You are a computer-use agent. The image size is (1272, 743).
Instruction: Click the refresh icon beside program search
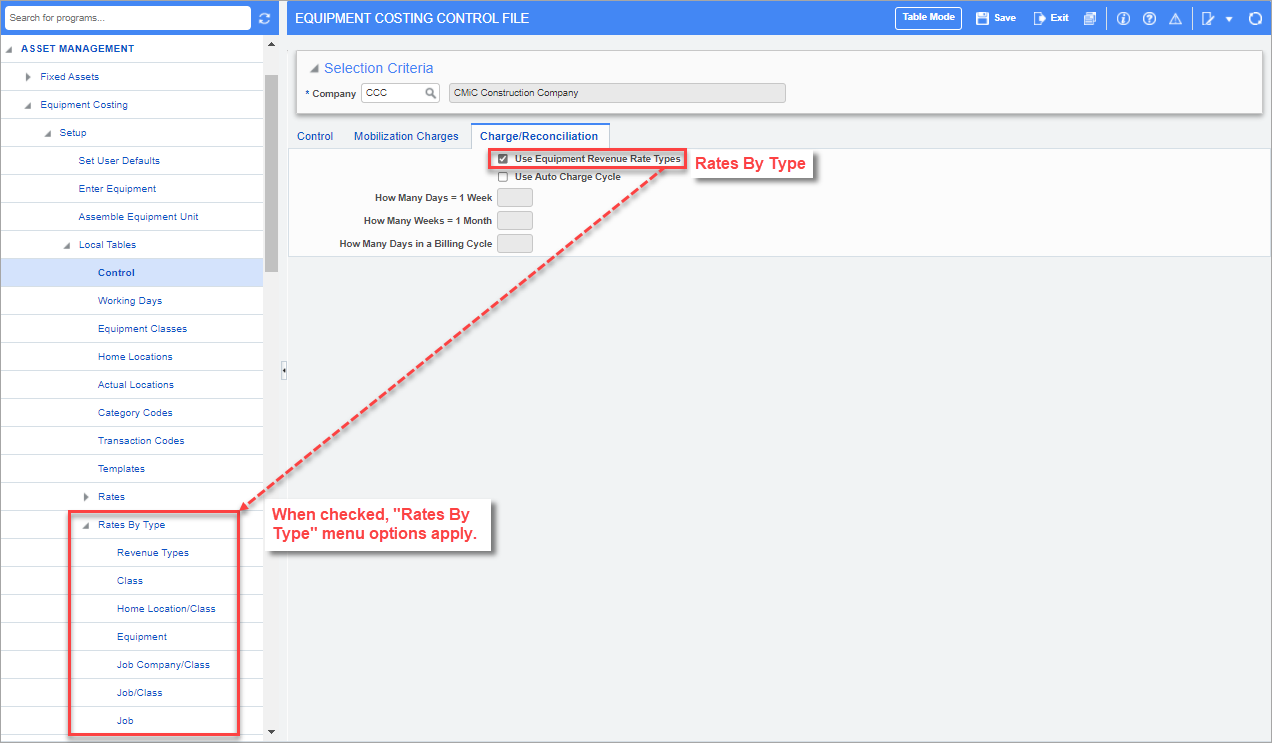coord(264,18)
